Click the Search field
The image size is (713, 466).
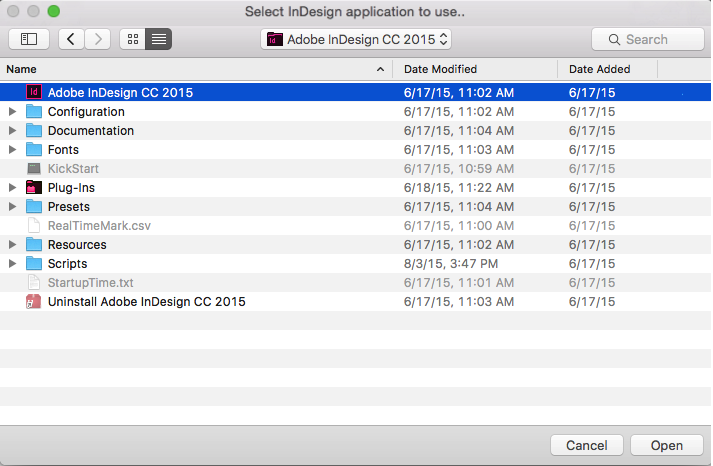pos(648,40)
